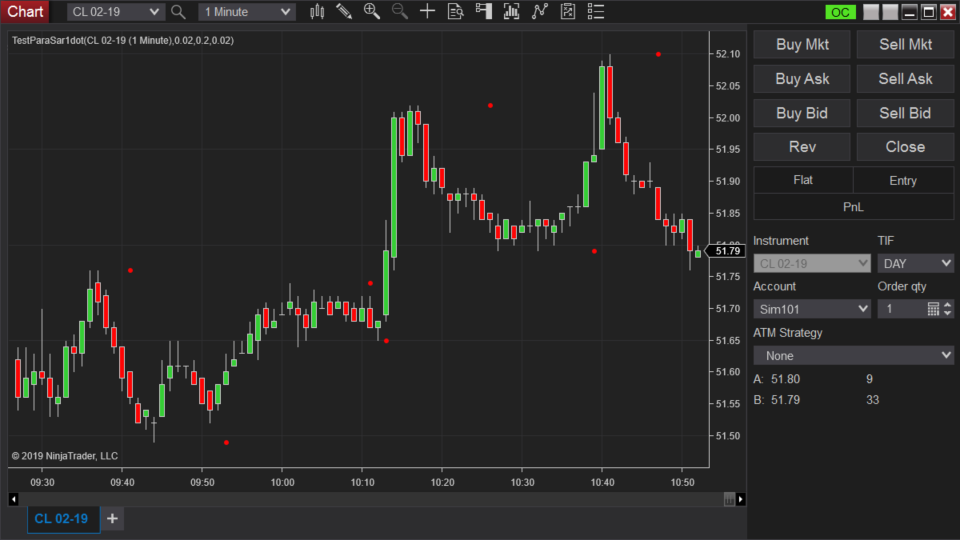Click the Sell Mkt button
960x540 pixels.
[x=906, y=45]
